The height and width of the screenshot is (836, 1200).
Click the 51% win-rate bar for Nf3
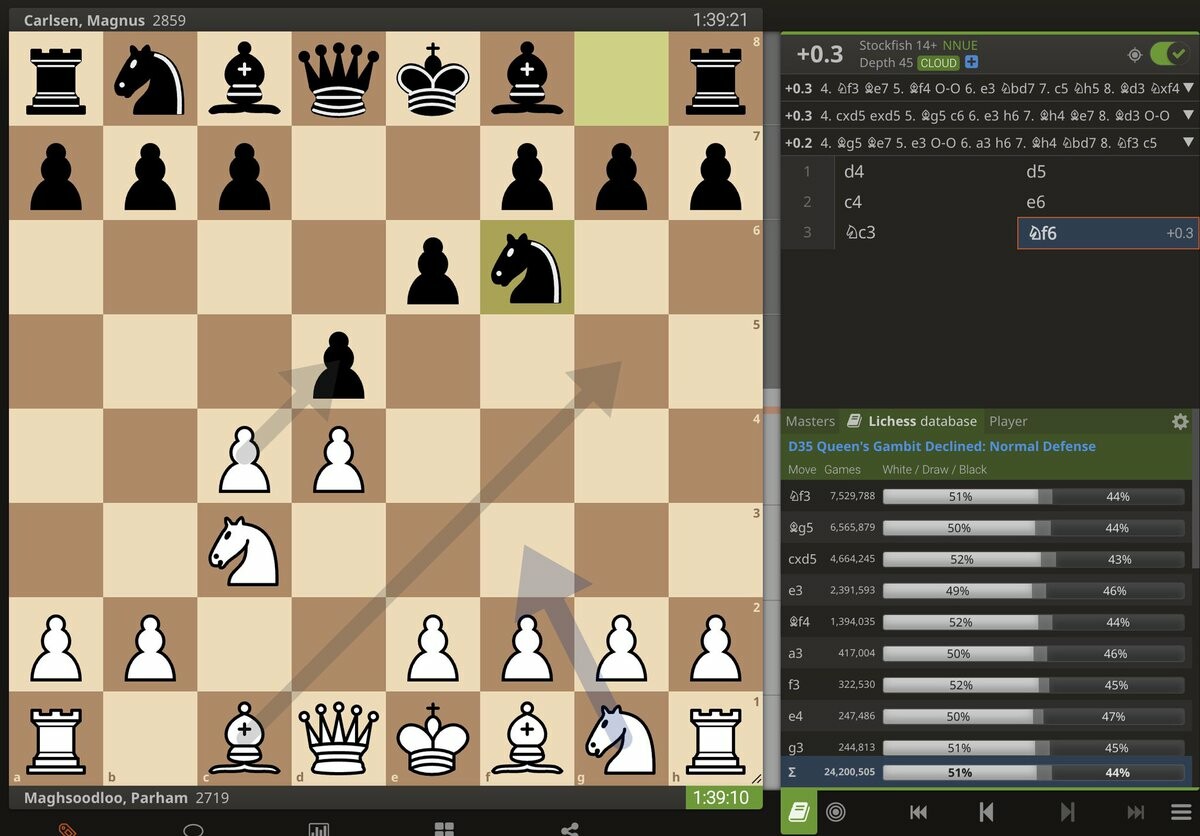click(960, 496)
